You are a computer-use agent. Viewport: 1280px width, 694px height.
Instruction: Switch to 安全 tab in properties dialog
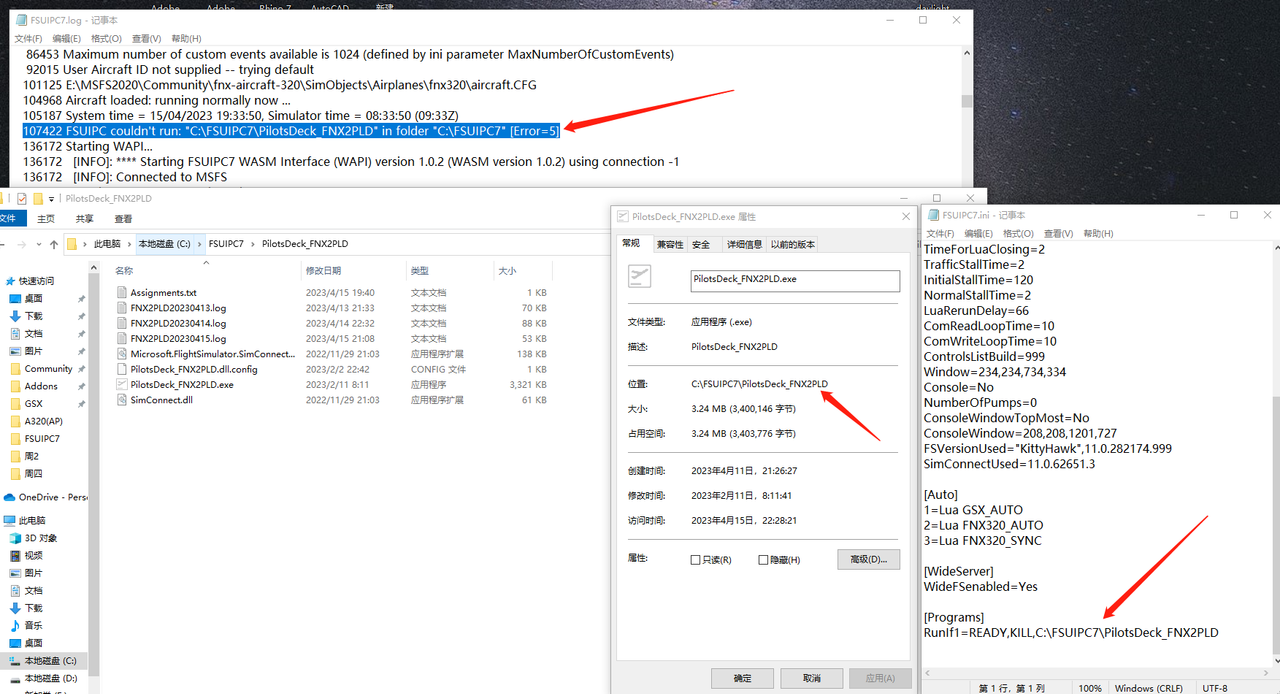[x=701, y=244]
